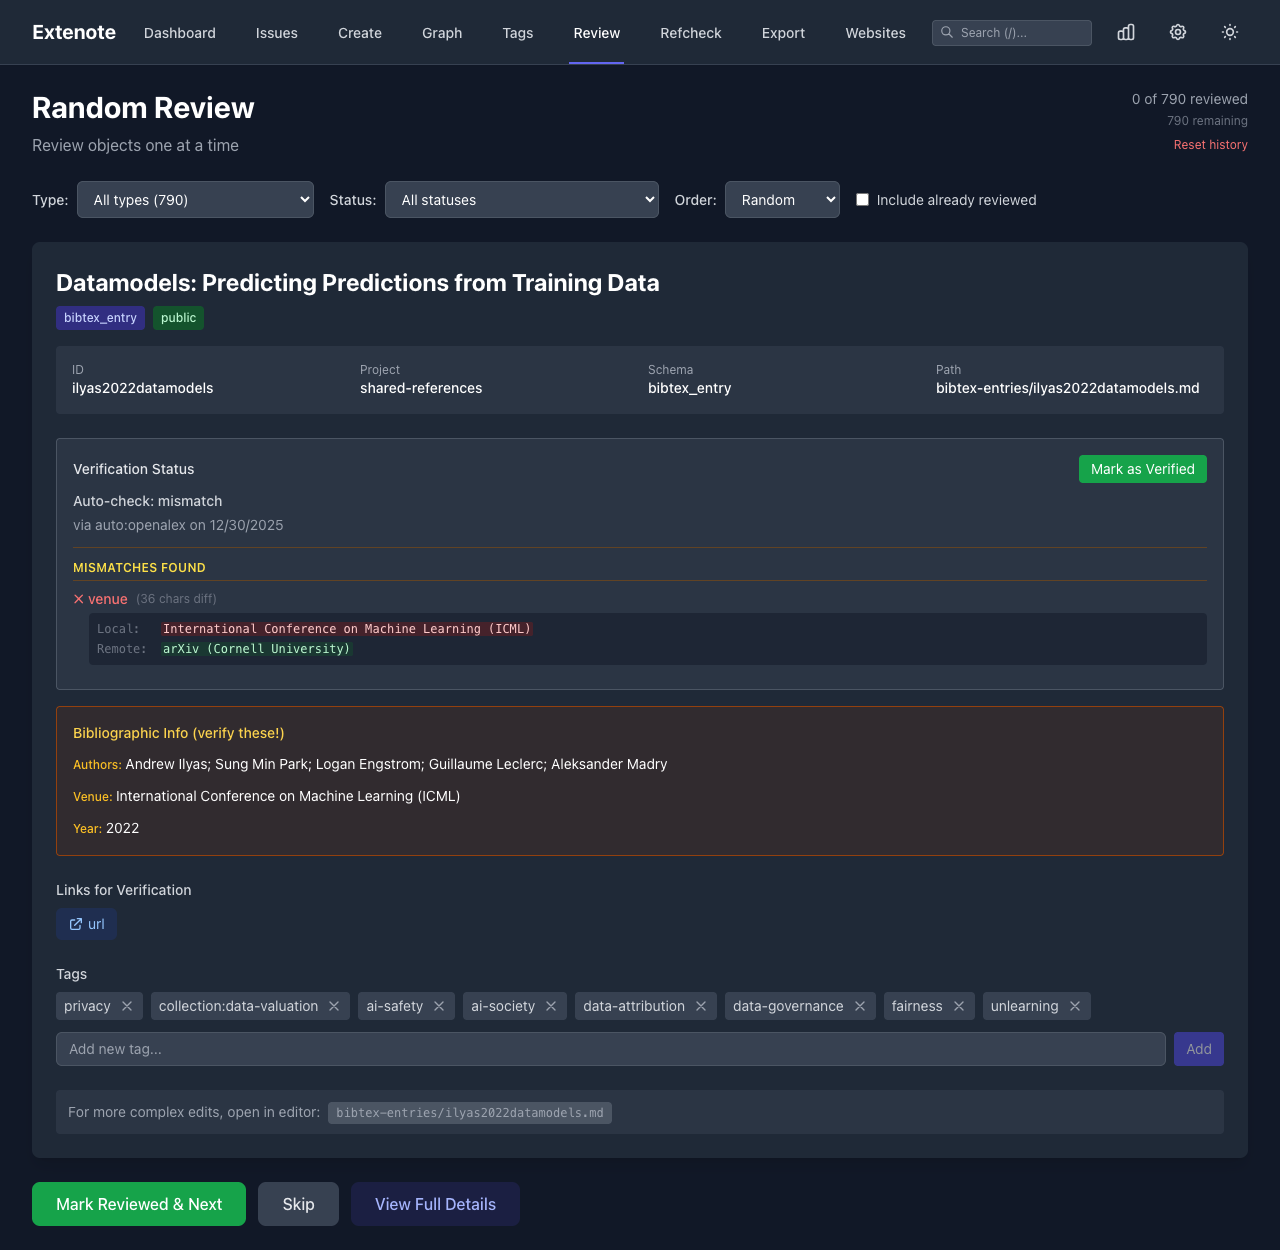Remove the privacy tag

click(x=127, y=1006)
